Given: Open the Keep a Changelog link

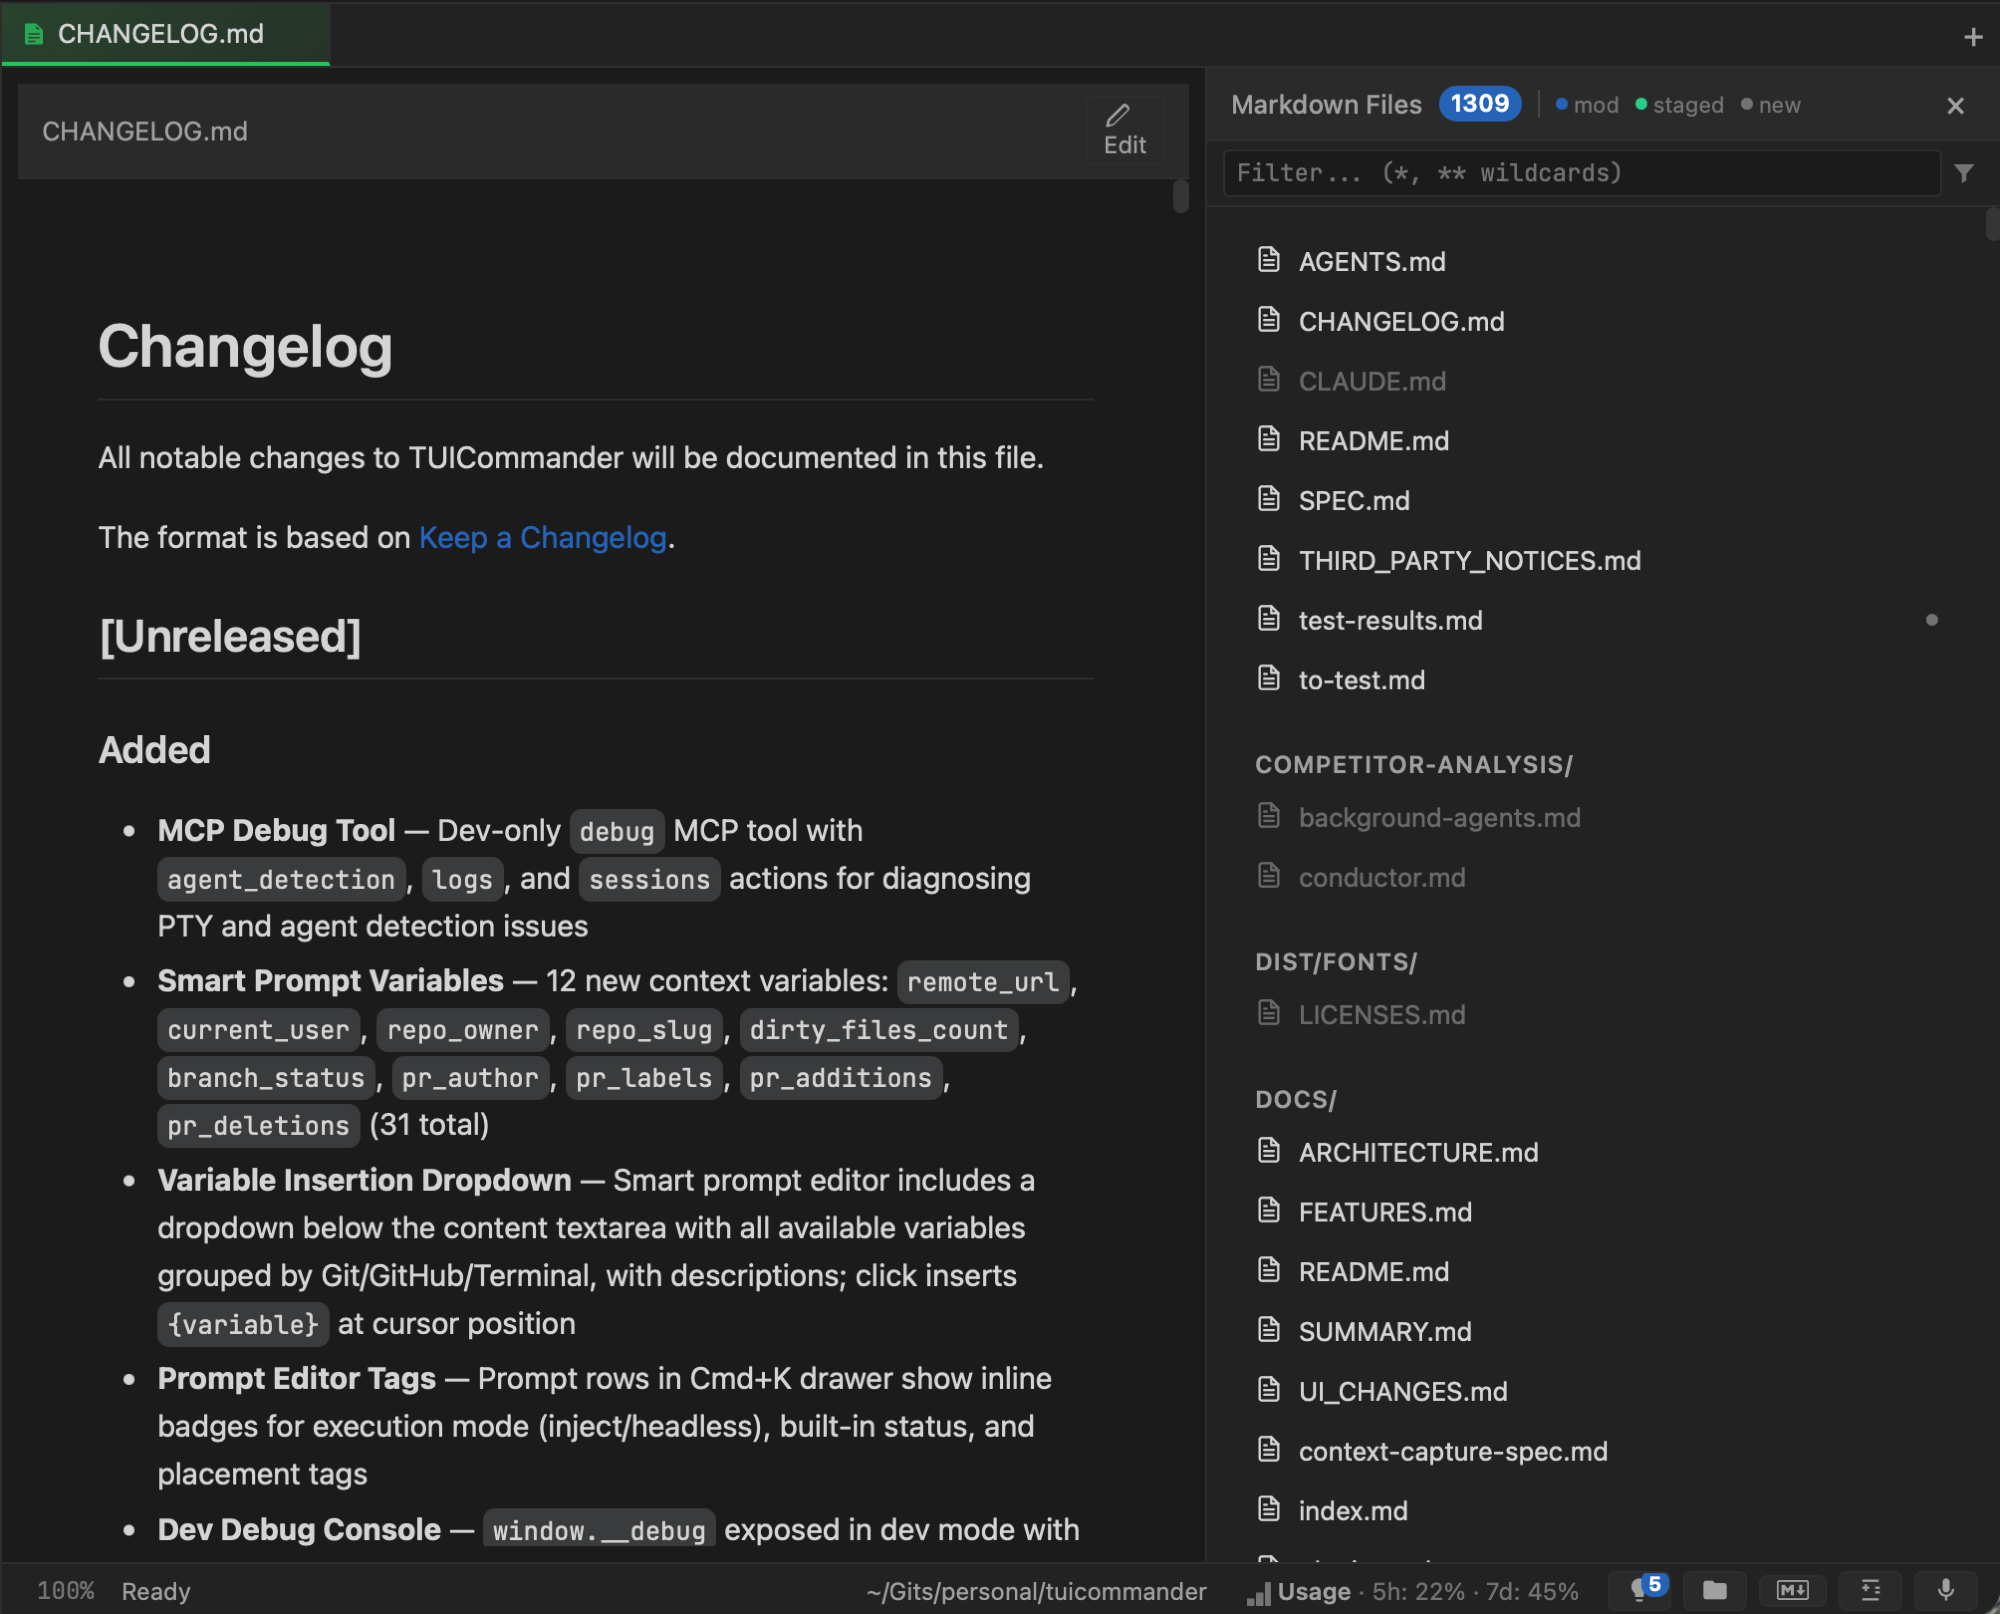Looking at the screenshot, I should tap(542, 537).
